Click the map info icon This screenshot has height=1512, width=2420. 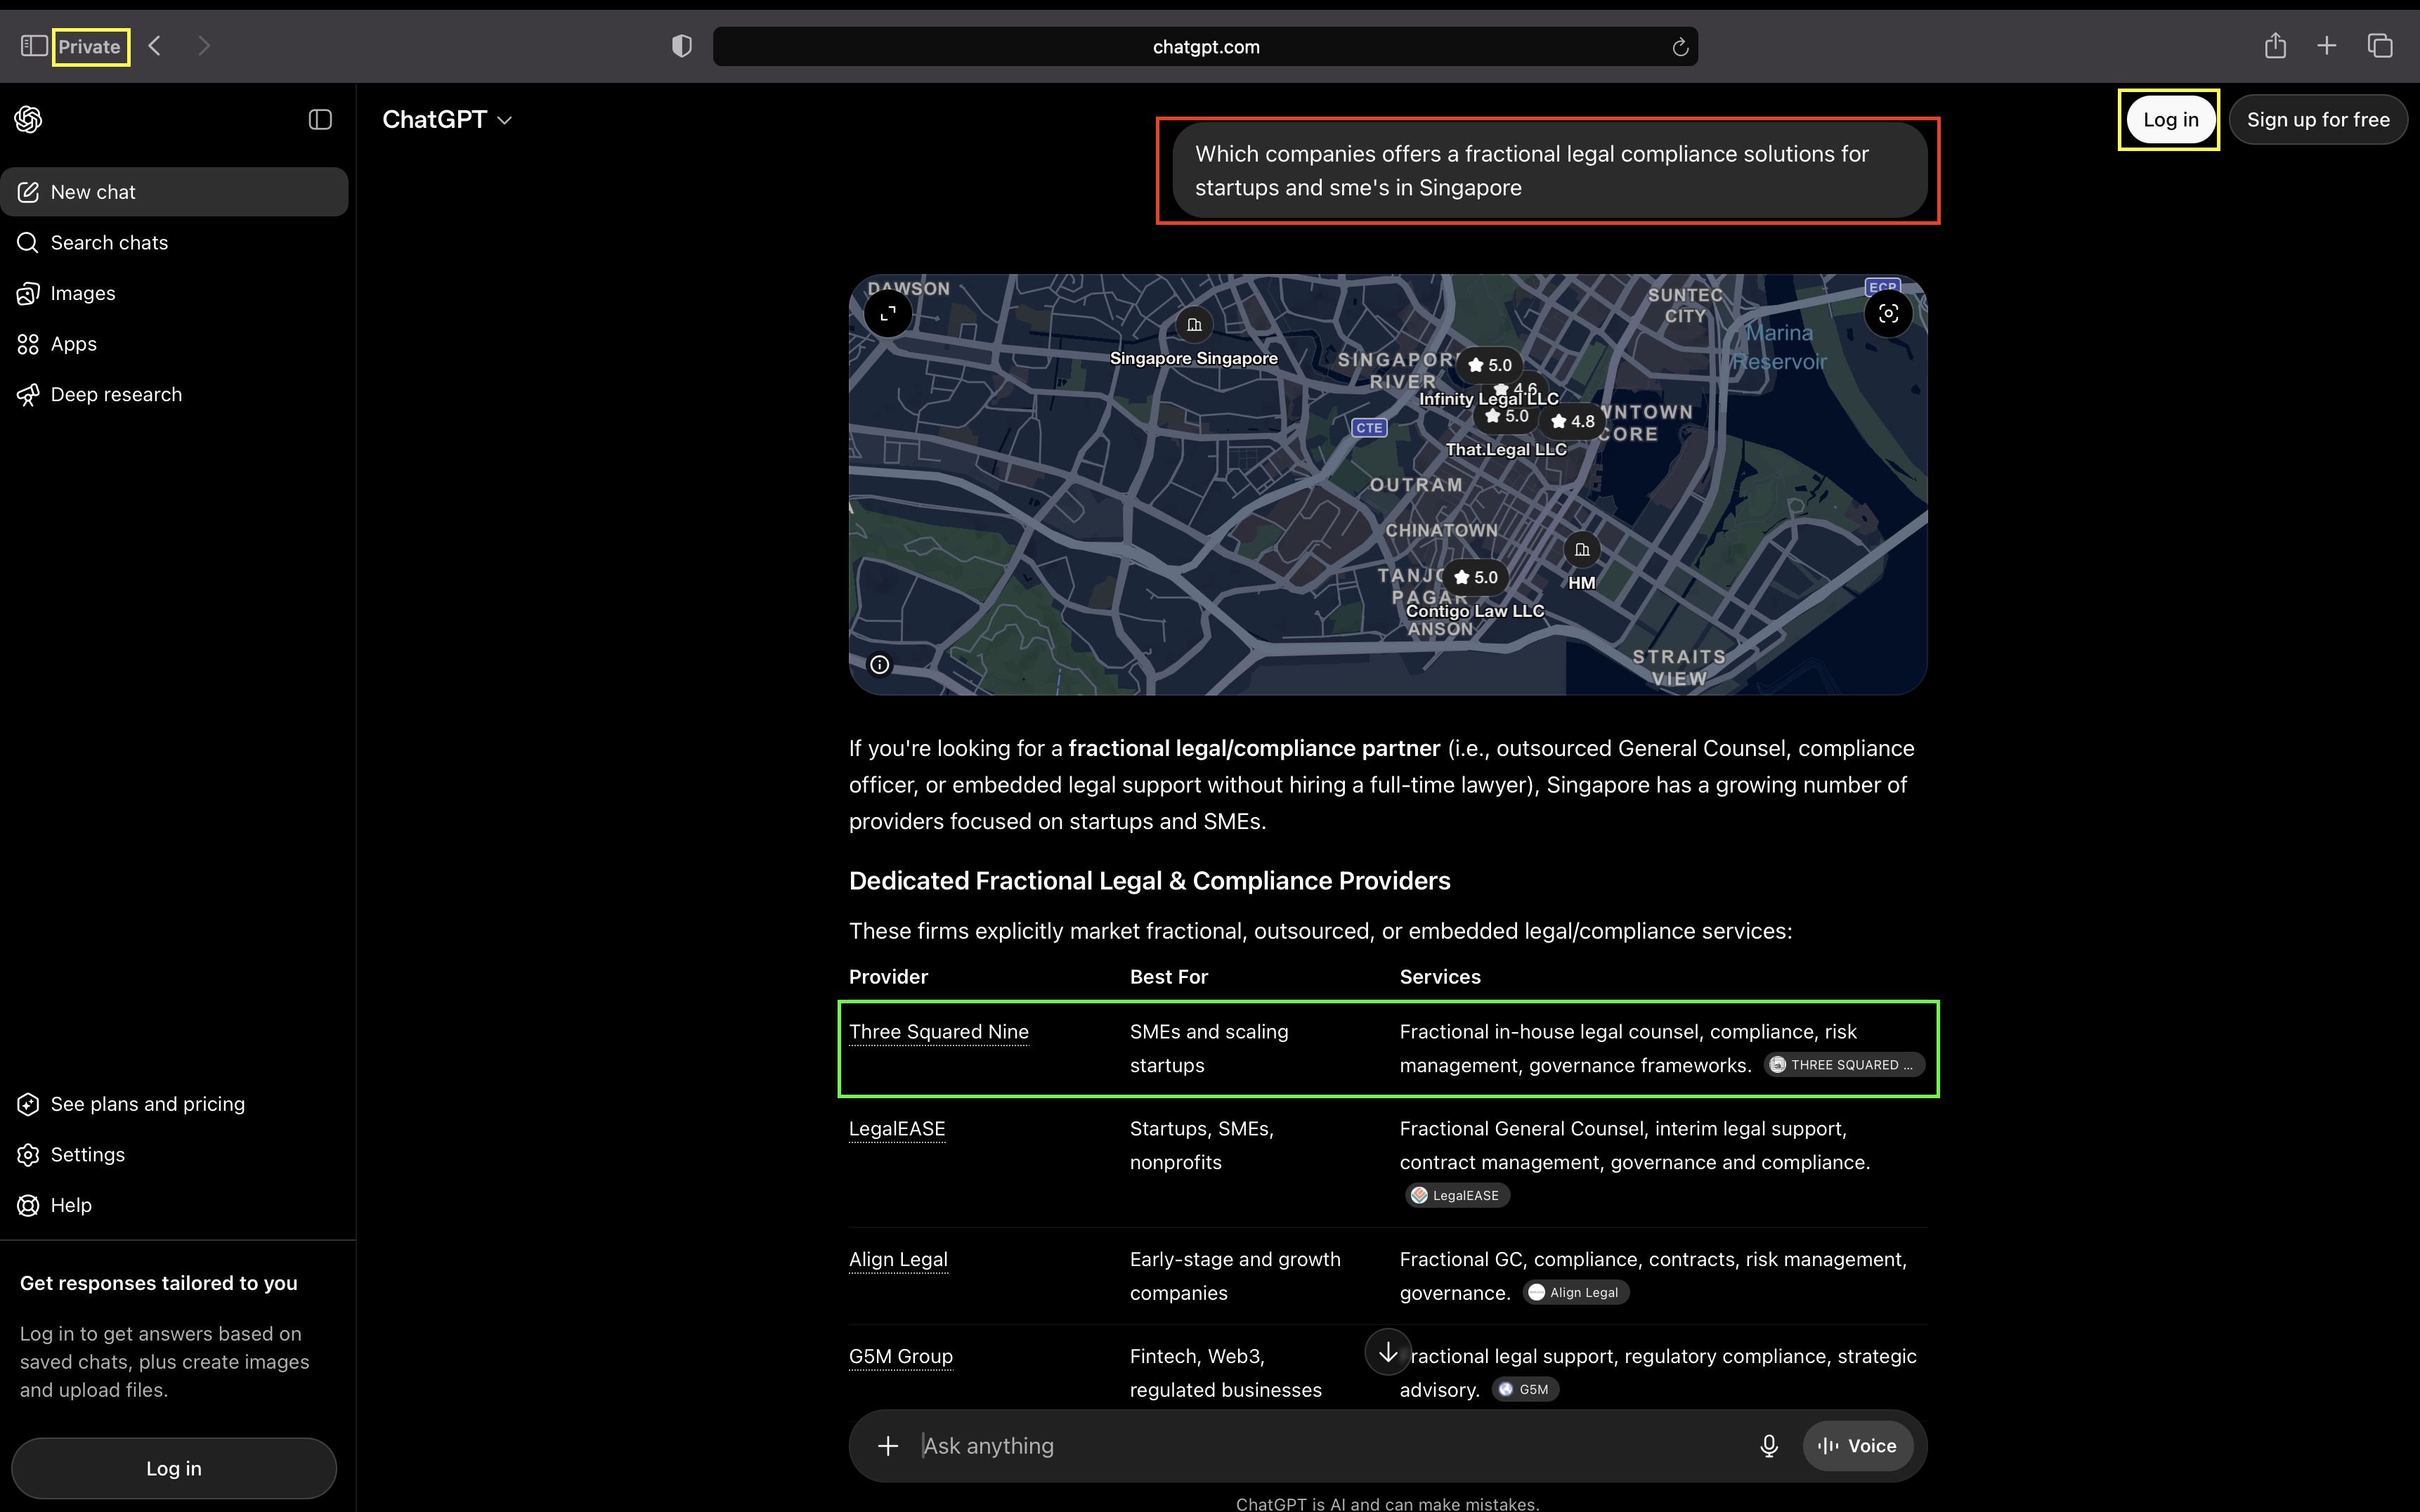coord(879,665)
